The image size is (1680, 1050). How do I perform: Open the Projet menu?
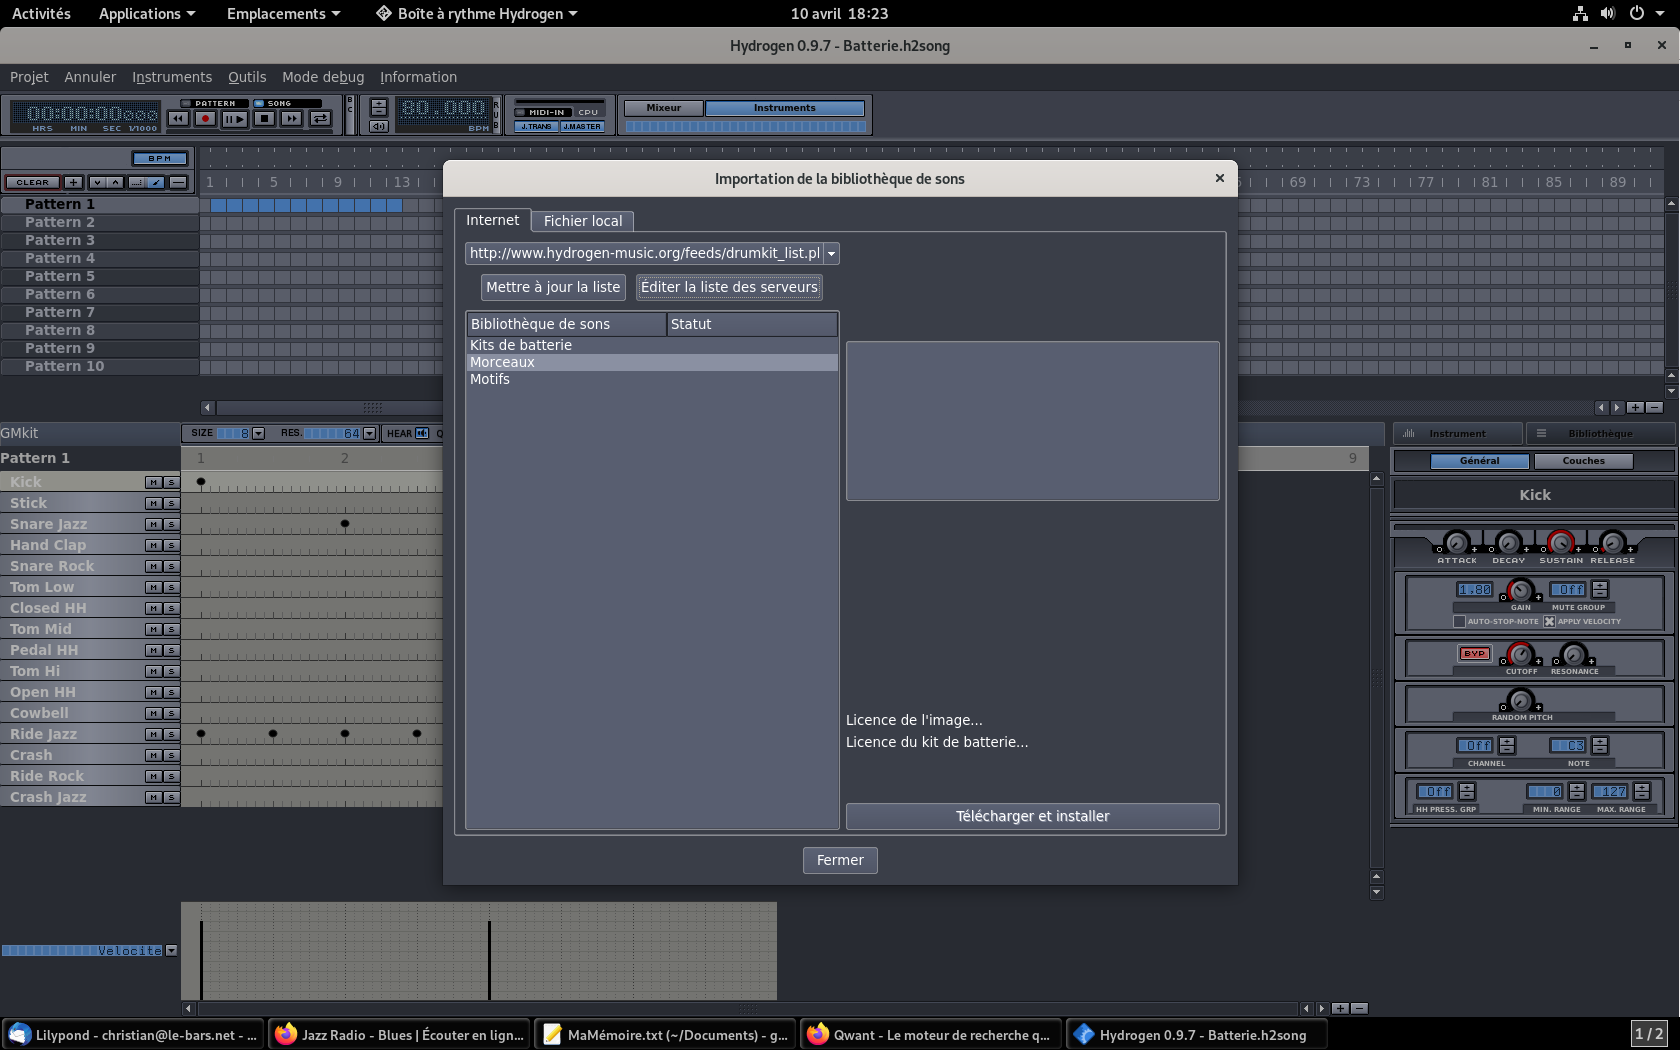(x=29, y=77)
